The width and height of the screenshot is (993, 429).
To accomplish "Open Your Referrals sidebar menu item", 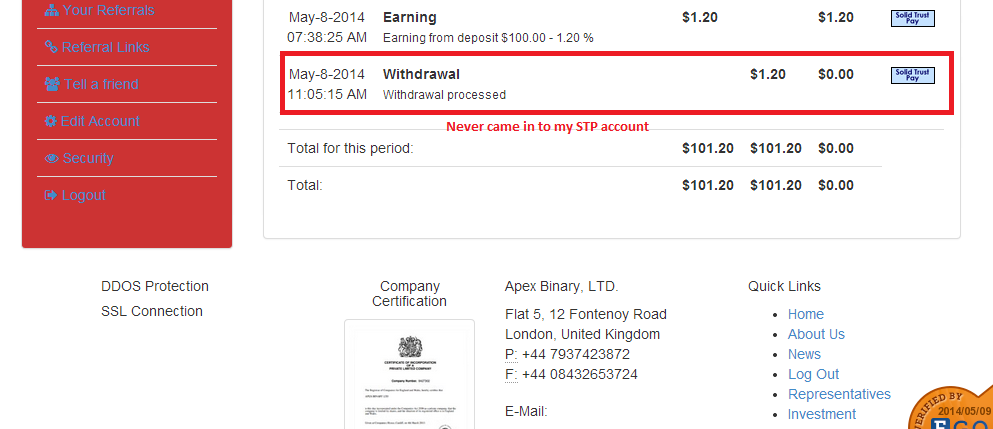I will pyautogui.click(x=108, y=11).
